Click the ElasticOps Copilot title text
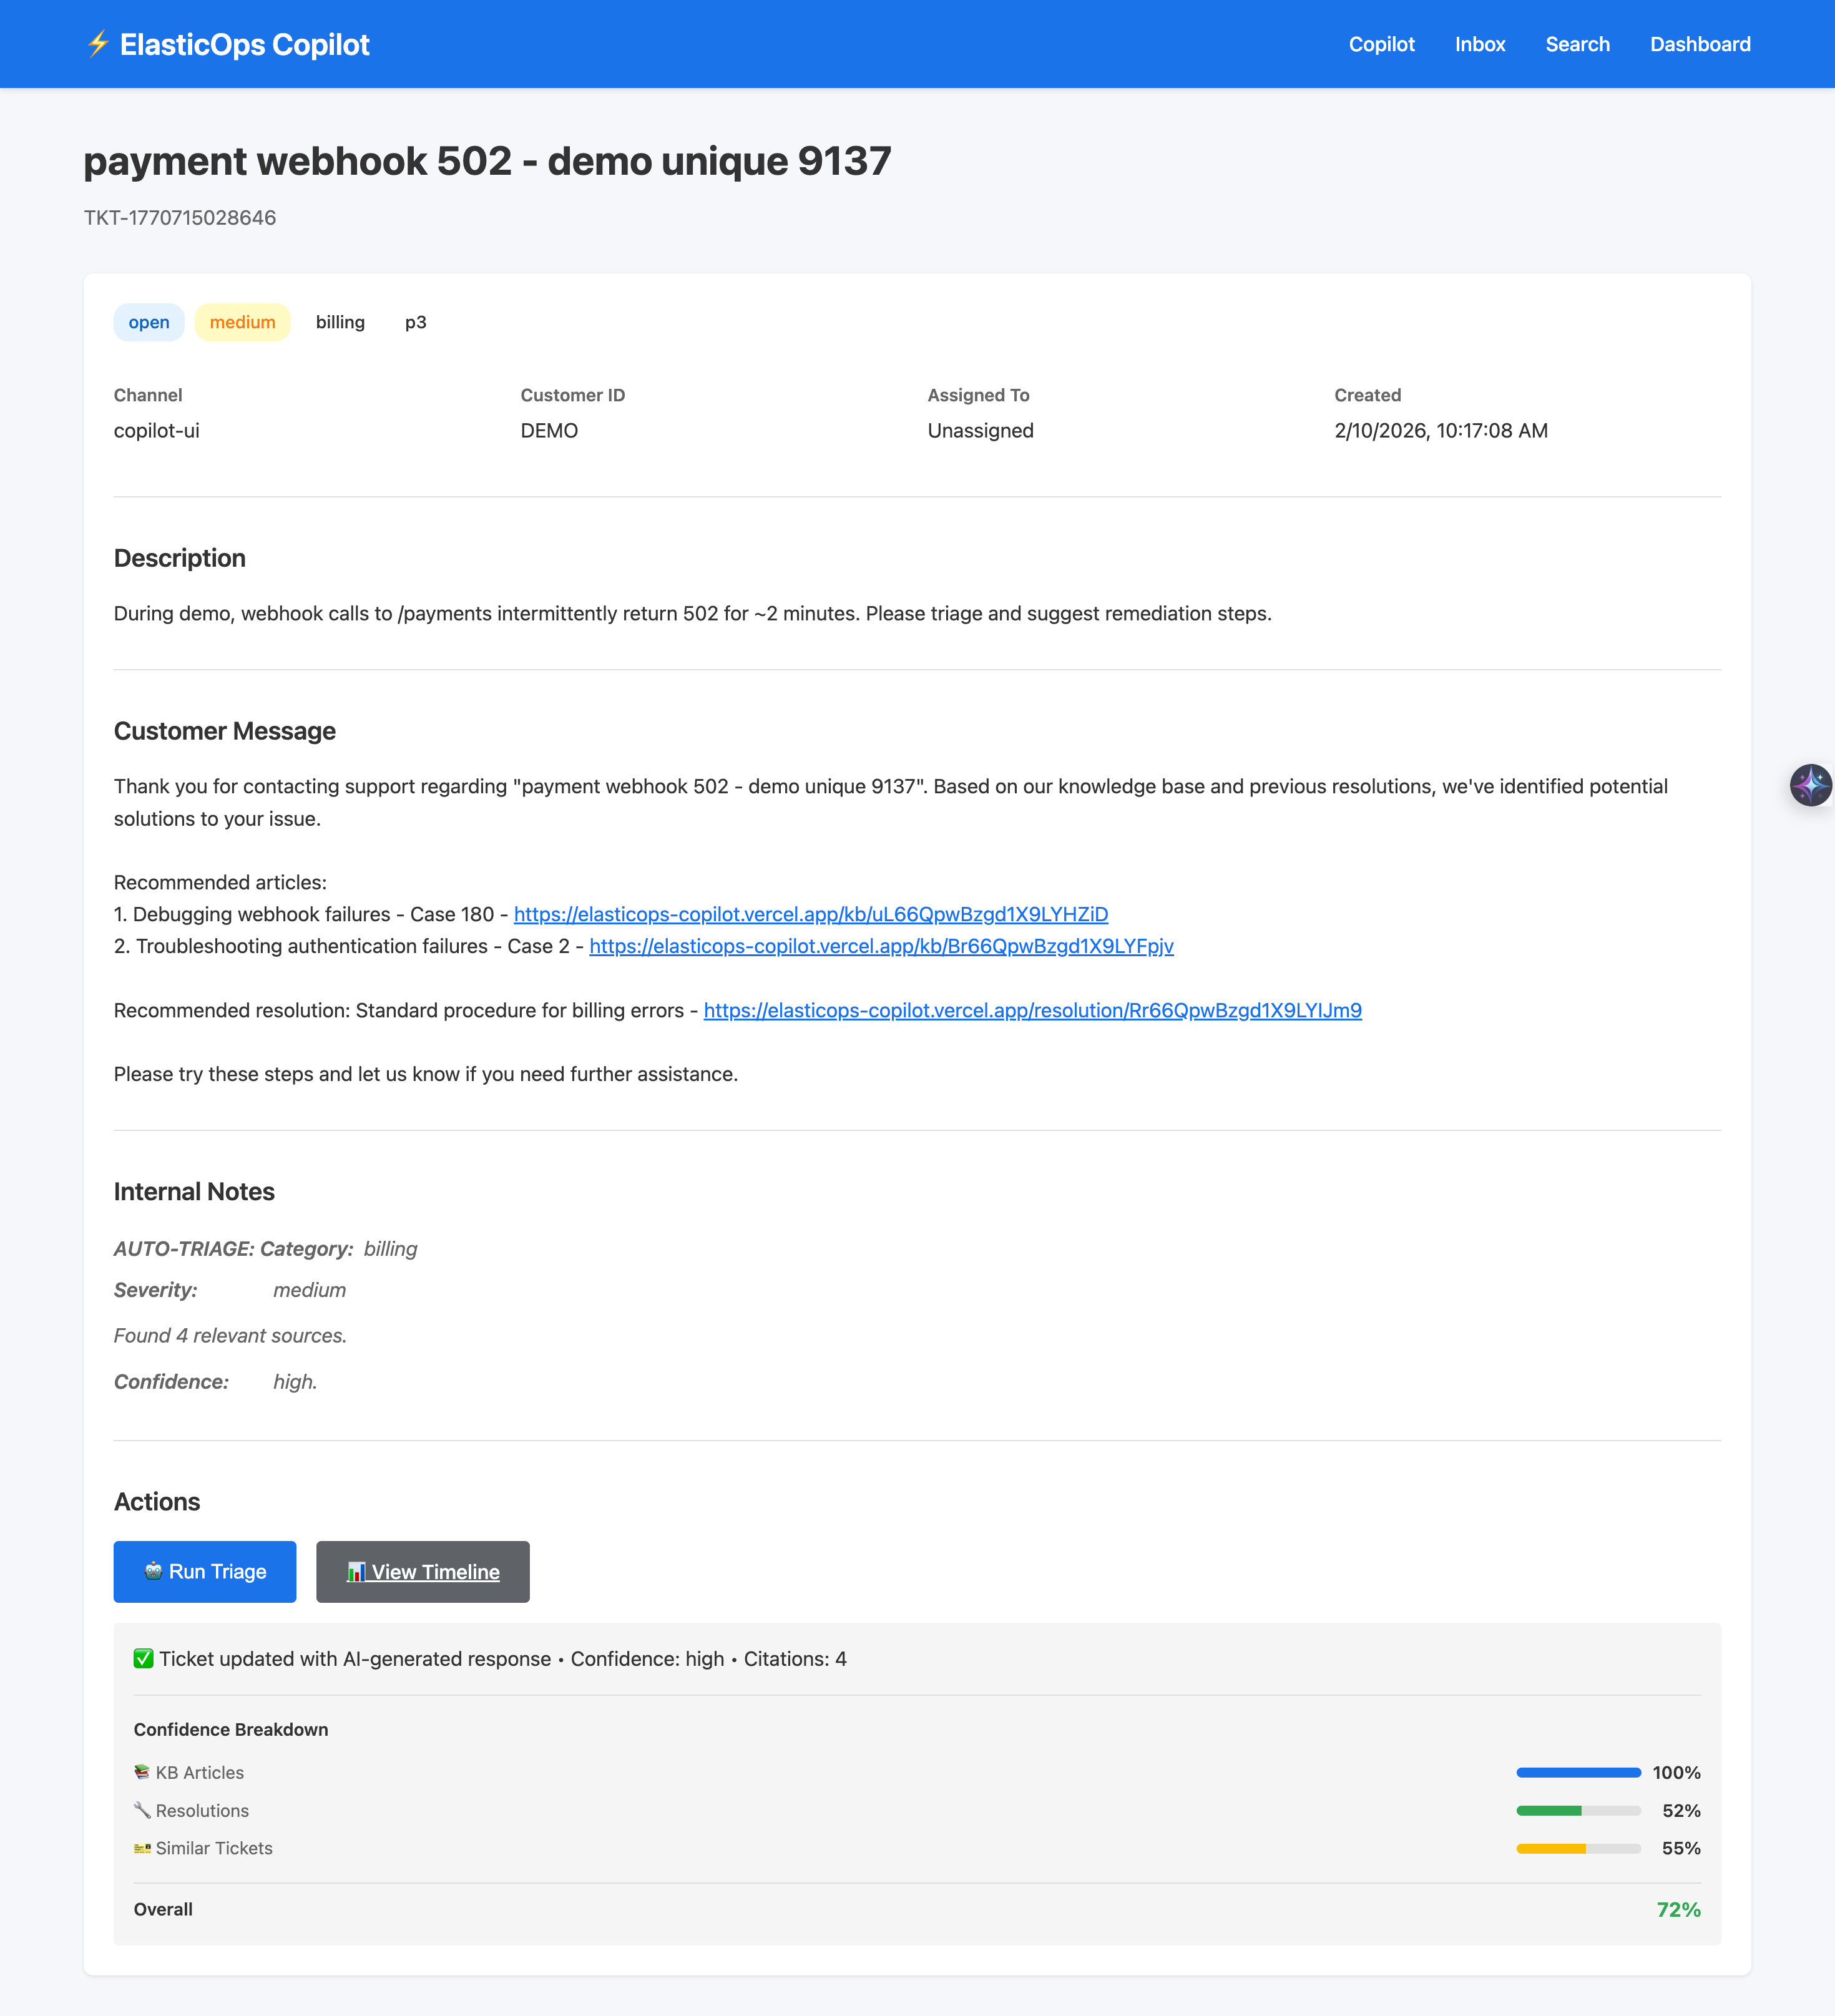Screen dimensions: 1835x2016 [244, 44]
